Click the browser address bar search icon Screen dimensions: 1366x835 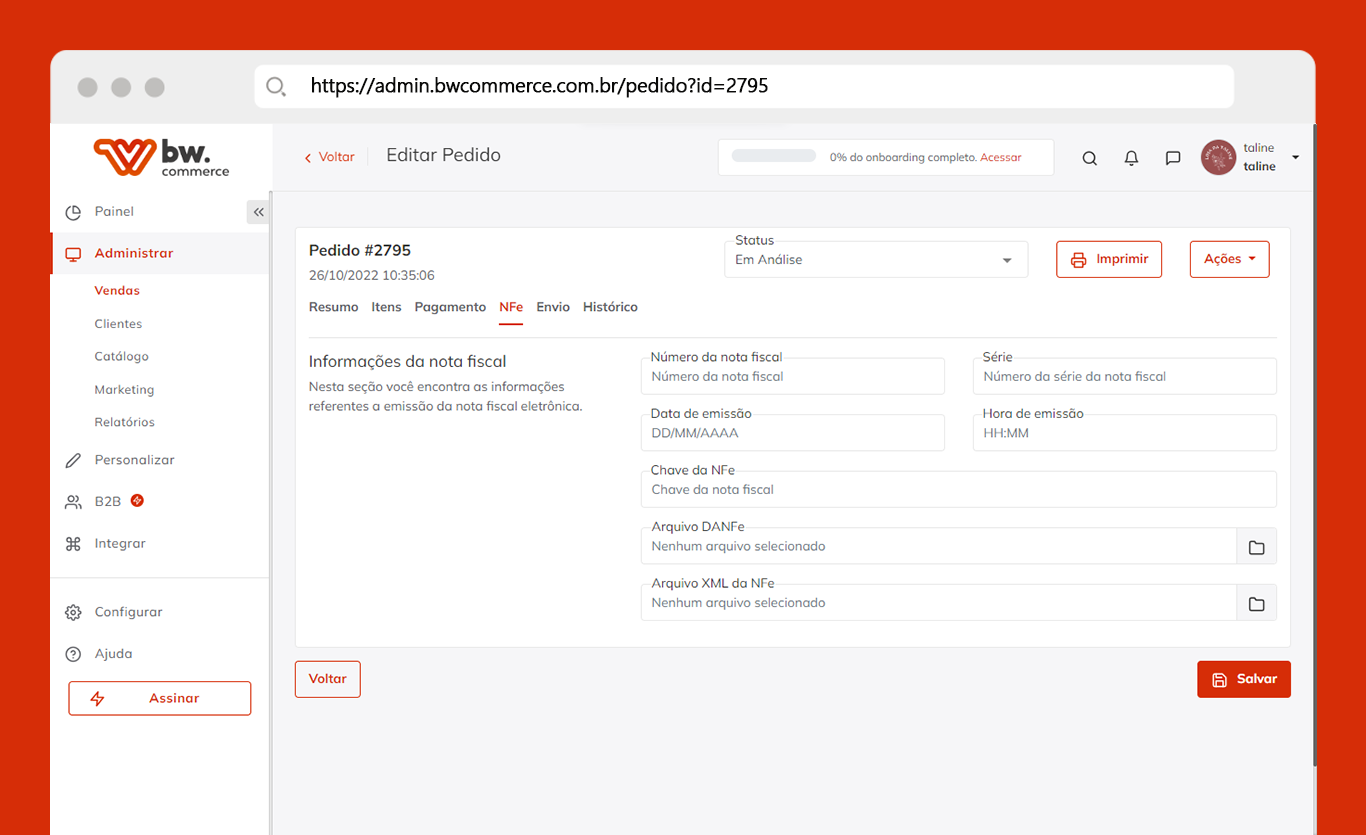pos(276,86)
